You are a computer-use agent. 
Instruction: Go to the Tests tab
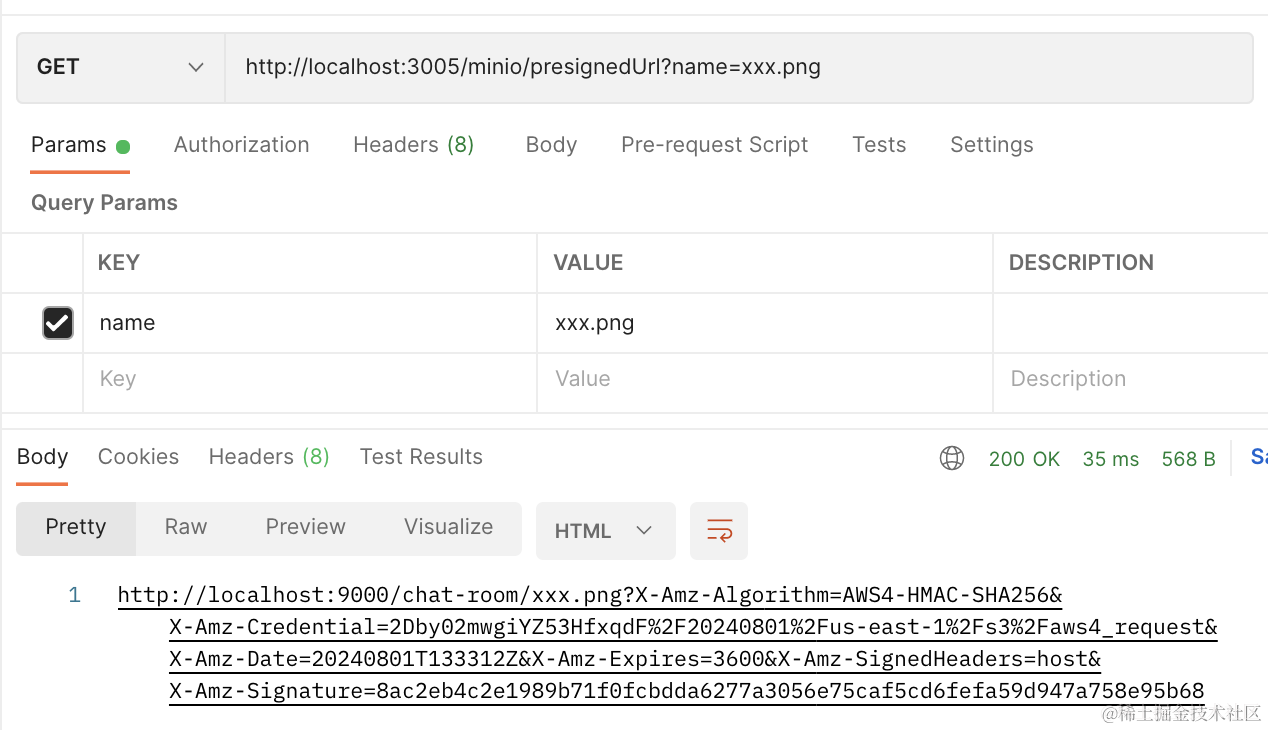(x=879, y=145)
